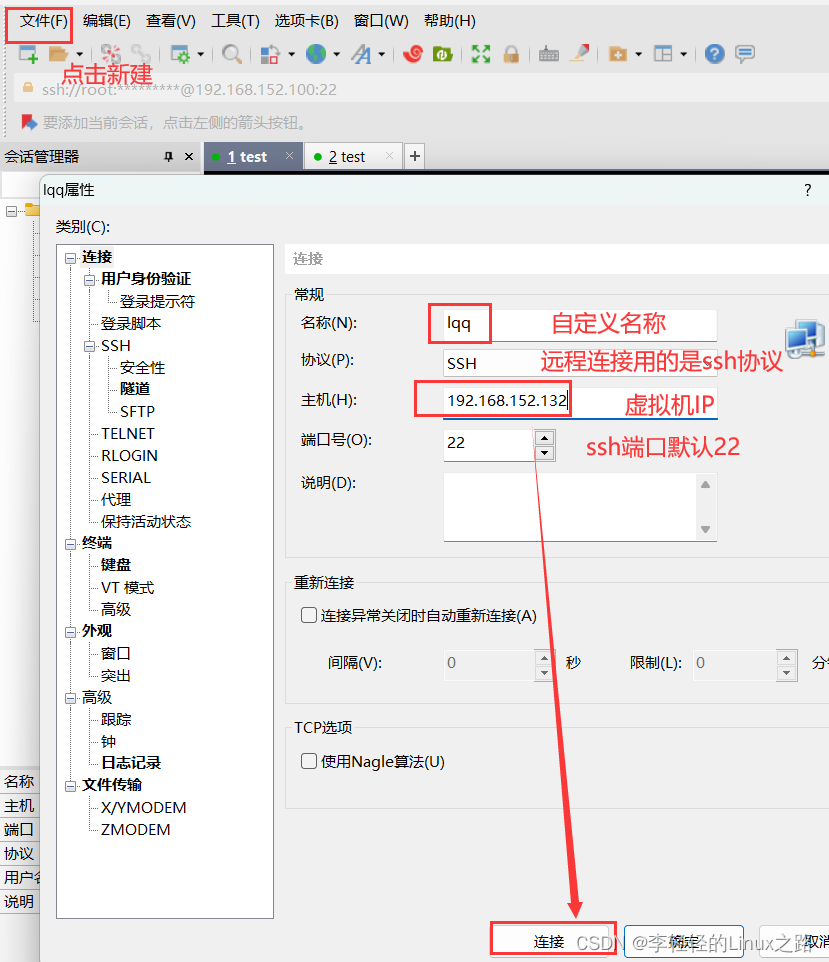Select the Find magnifier icon
829x962 pixels.
(x=231, y=54)
